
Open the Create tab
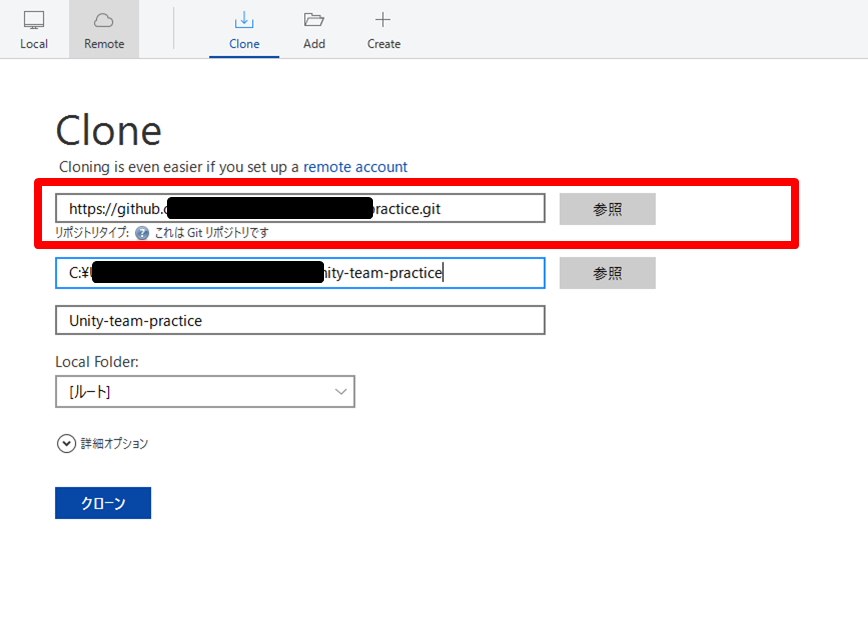pyautogui.click(x=384, y=29)
